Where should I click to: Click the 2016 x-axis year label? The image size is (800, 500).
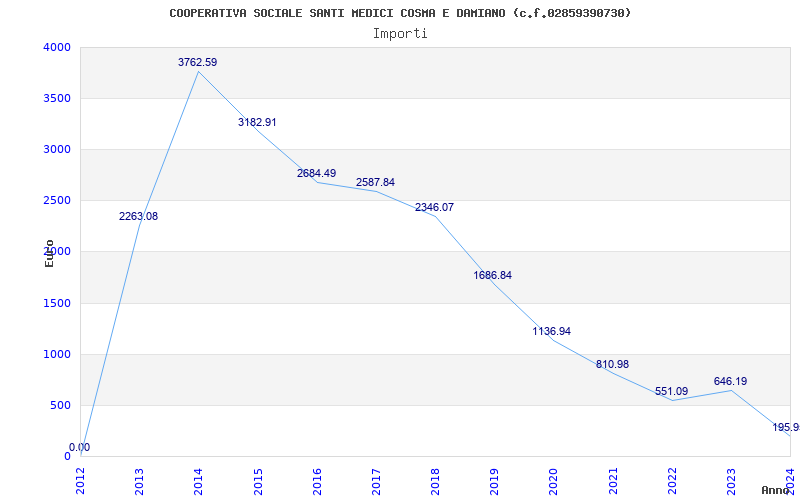[317, 481]
